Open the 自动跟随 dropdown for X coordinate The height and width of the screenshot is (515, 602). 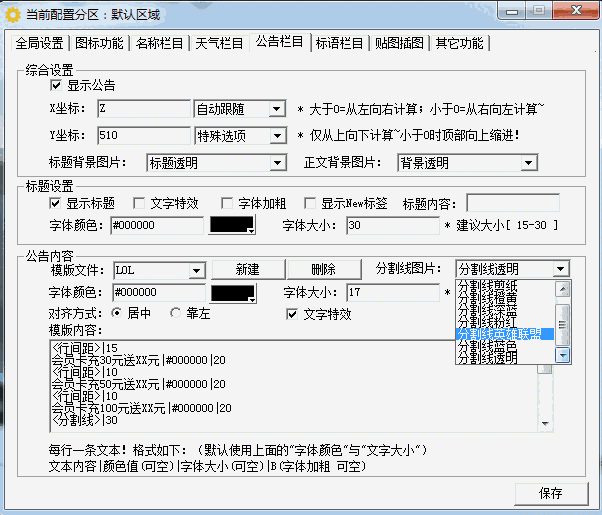pos(276,109)
